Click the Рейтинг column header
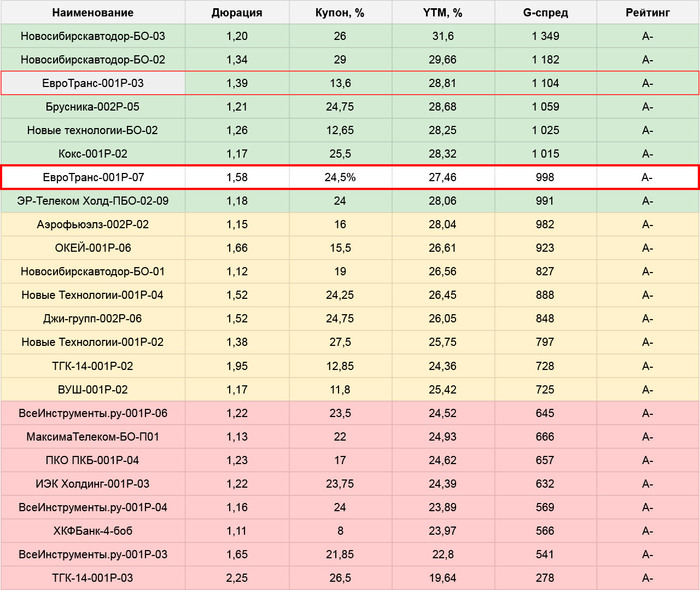Viewport: 700px width, 590px height. (x=648, y=12)
